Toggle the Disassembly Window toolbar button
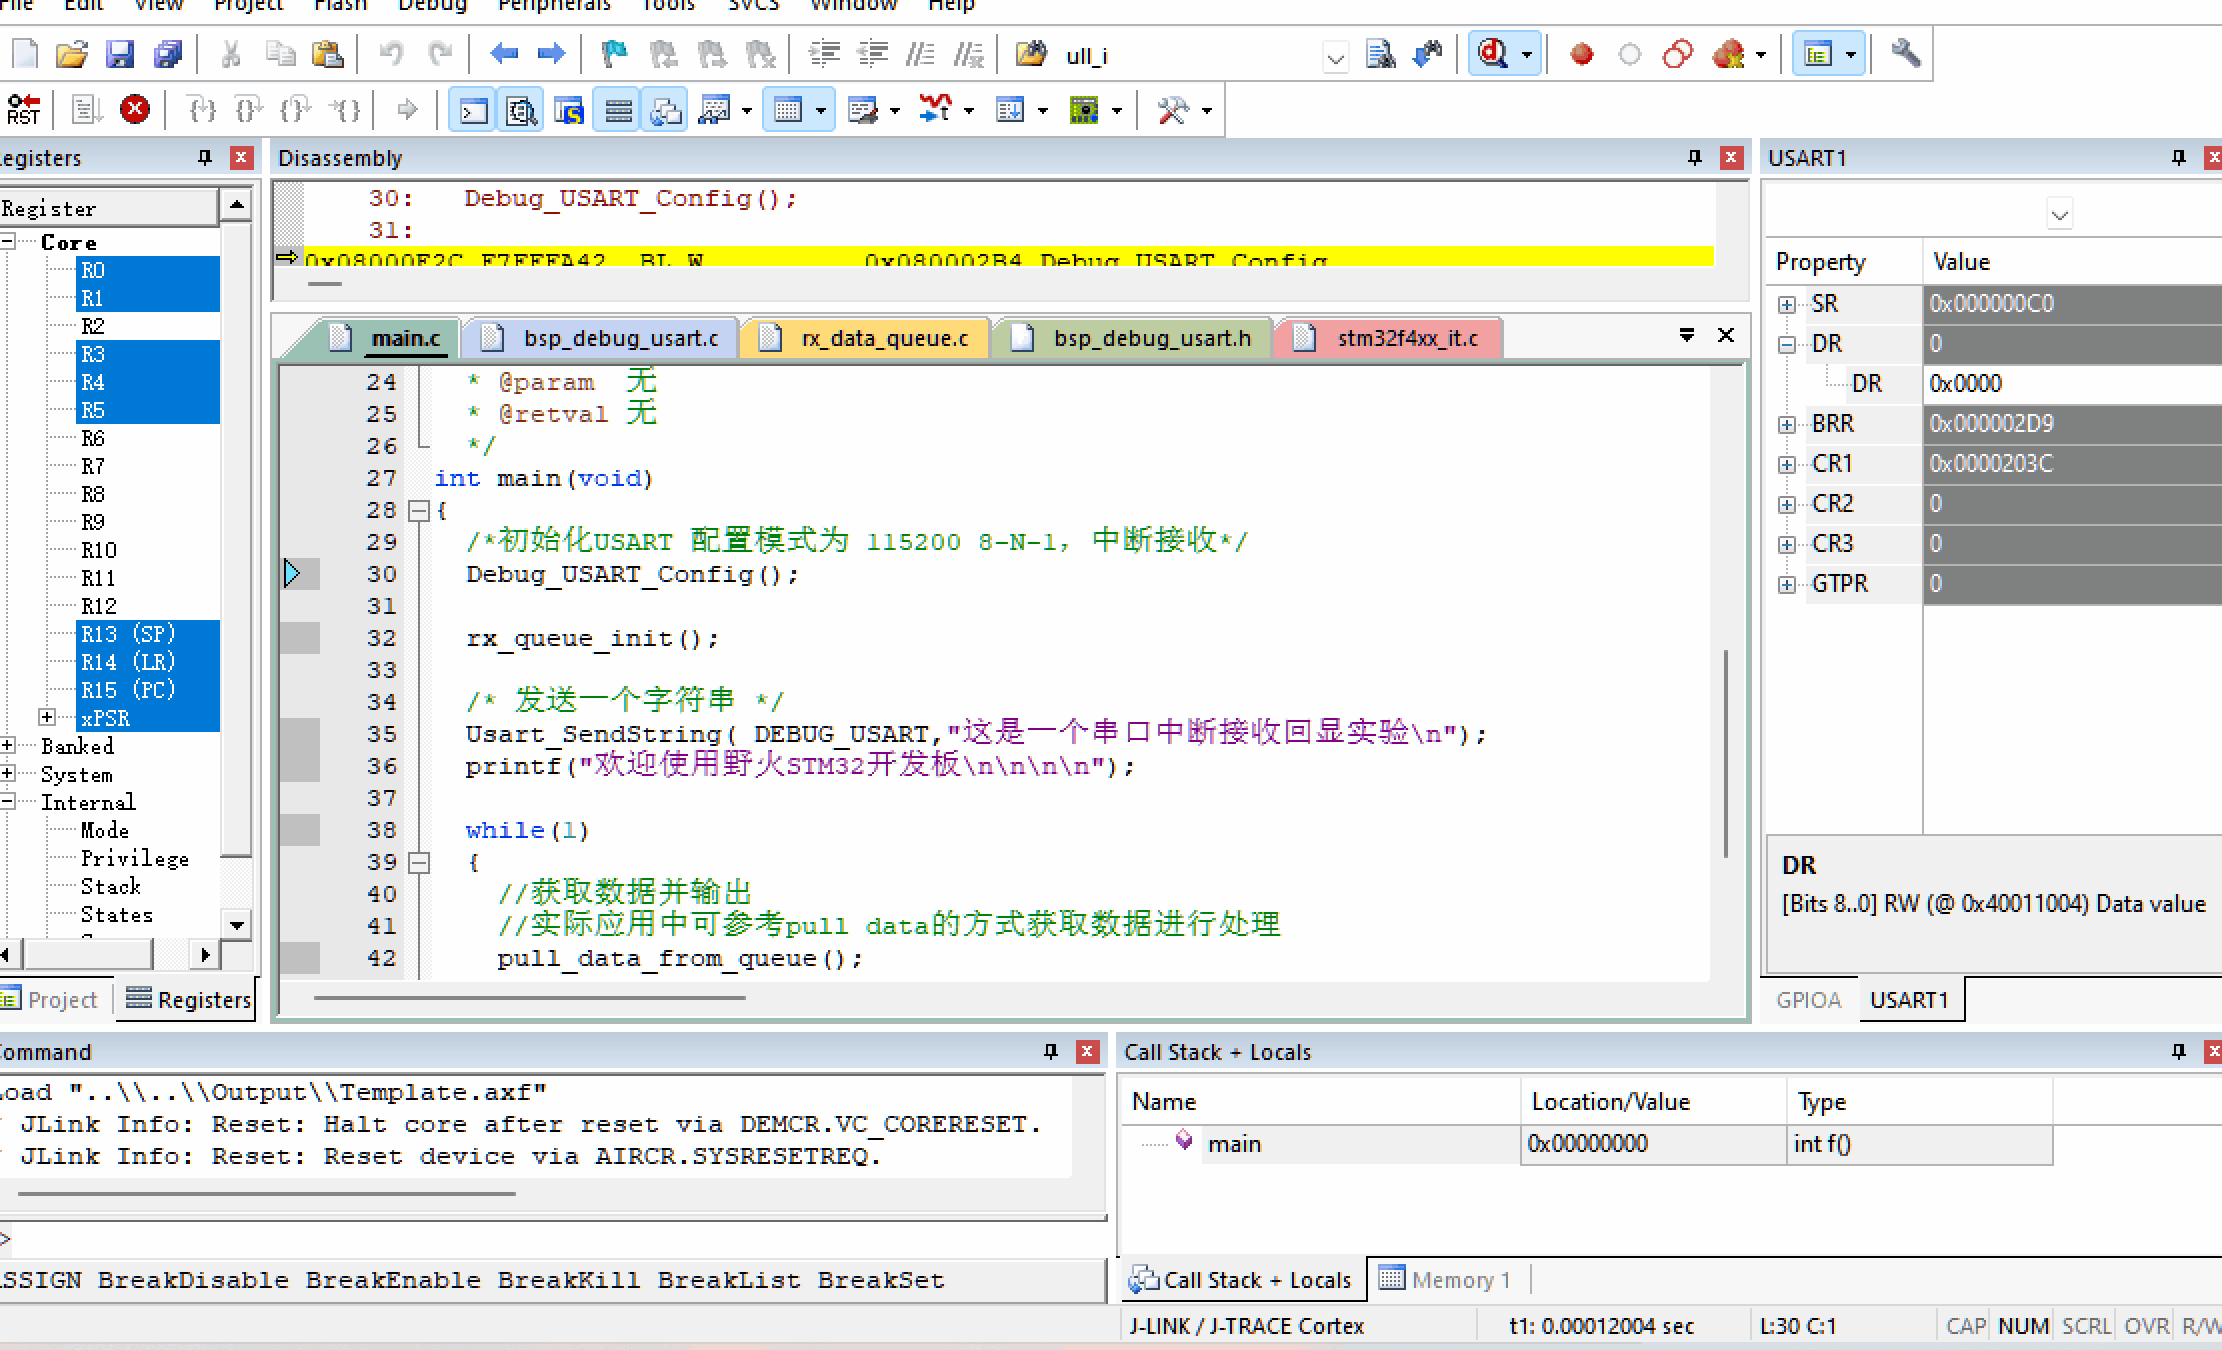The width and height of the screenshot is (2222, 1350). coord(520,110)
